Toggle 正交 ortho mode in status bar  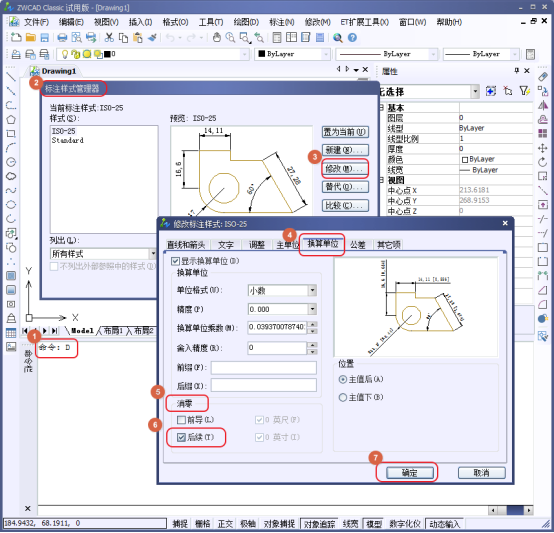pyautogui.click(x=225, y=524)
